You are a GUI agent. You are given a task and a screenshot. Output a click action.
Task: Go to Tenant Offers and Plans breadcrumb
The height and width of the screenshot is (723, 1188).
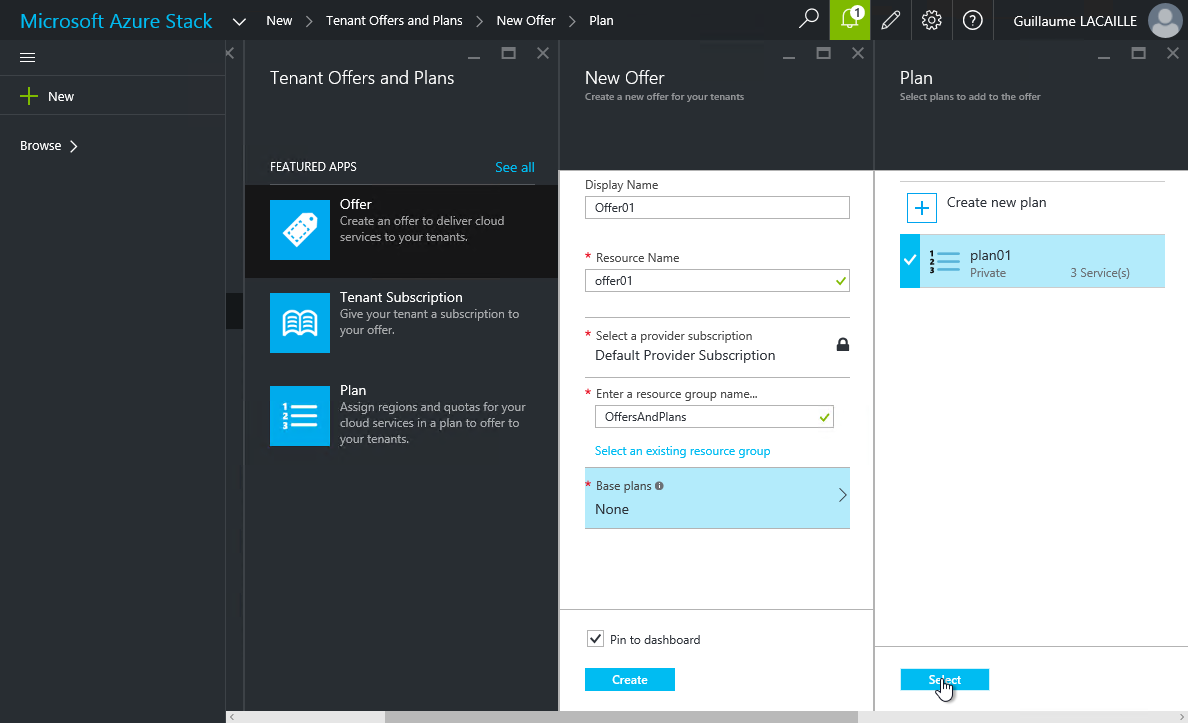[394, 20]
